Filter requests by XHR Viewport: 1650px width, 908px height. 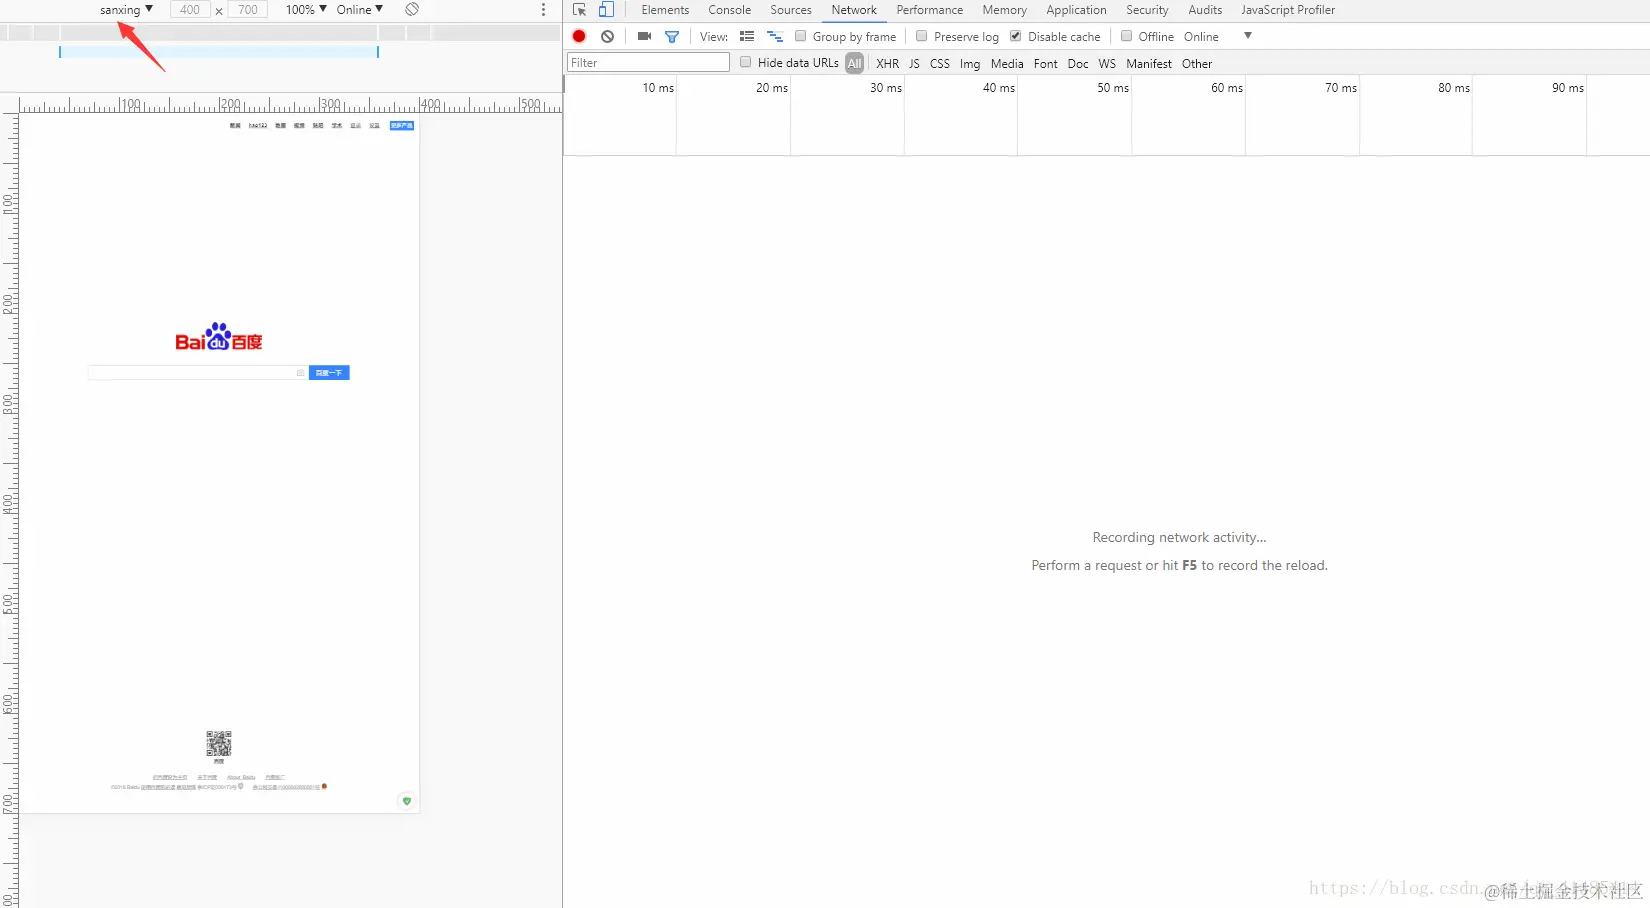coord(888,63)
